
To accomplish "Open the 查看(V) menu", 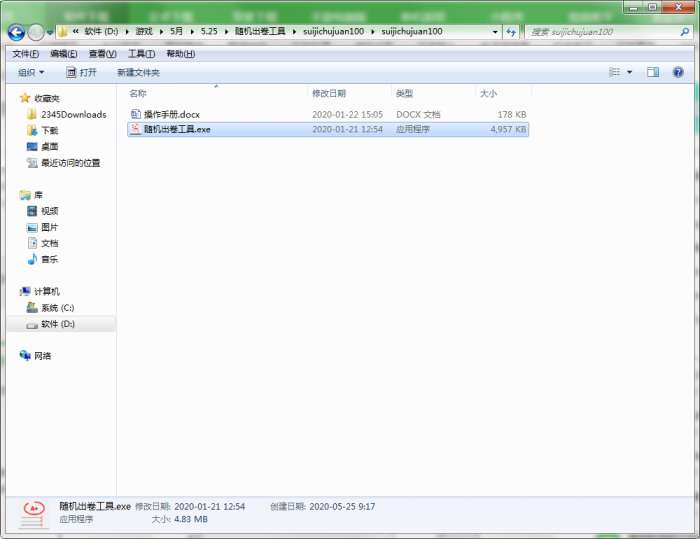I will pyautogui.click(x=103, y=54).
